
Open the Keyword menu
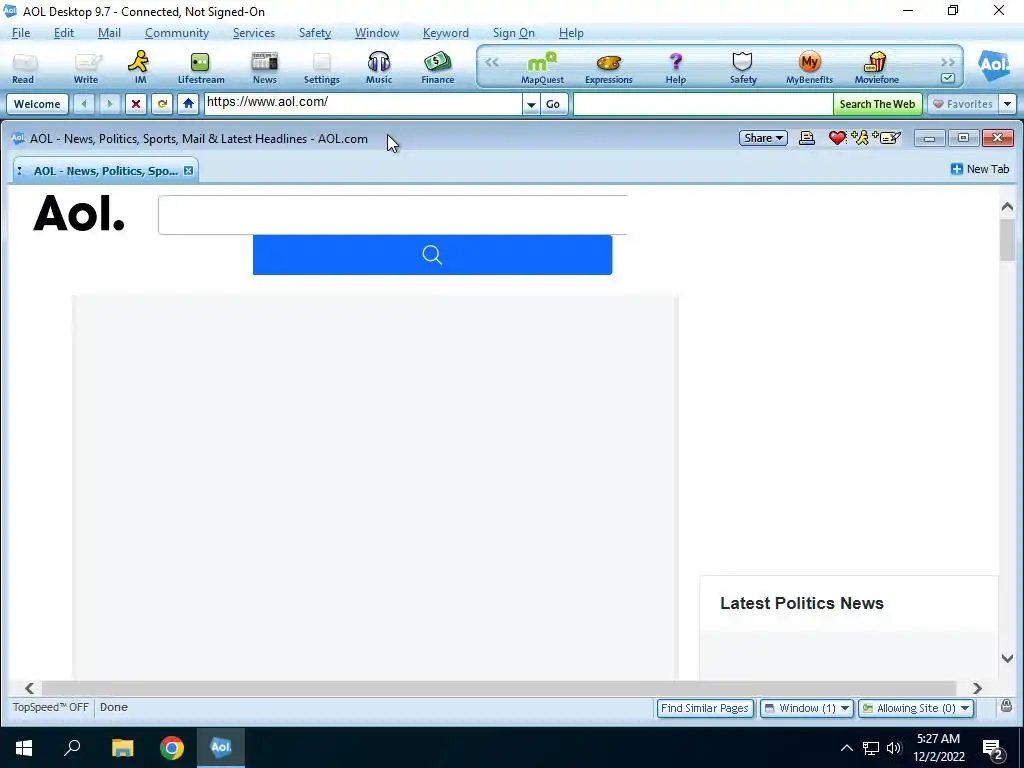(445, 33)
